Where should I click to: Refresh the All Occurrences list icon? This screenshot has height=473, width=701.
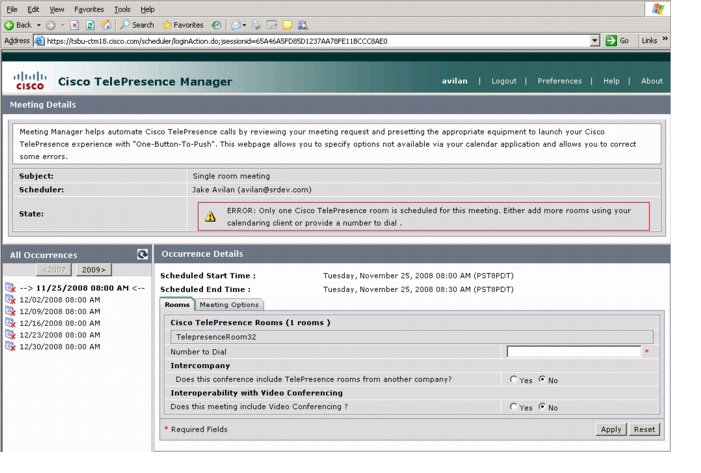(x=142, y=254)
